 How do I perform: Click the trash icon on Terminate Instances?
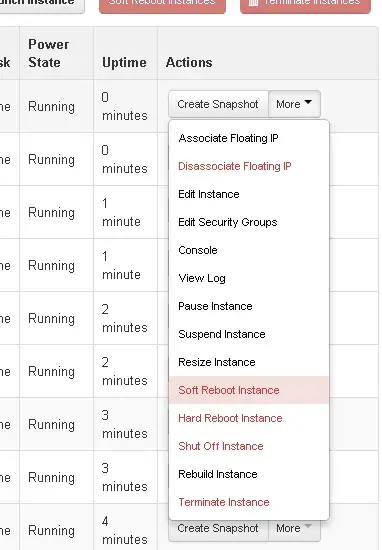[x=253, y=3]
